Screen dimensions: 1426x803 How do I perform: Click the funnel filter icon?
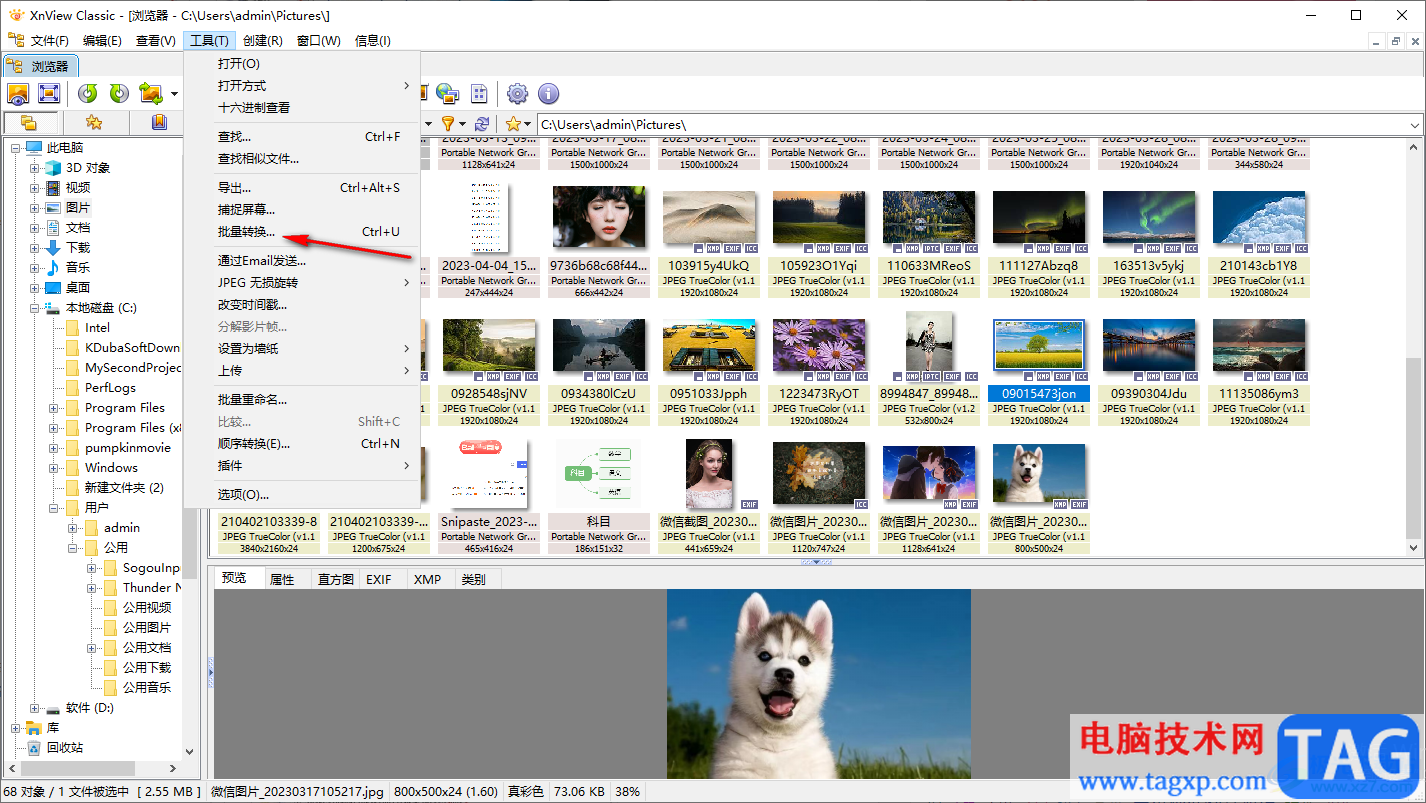pyautogui.click(x=448, y=124)
